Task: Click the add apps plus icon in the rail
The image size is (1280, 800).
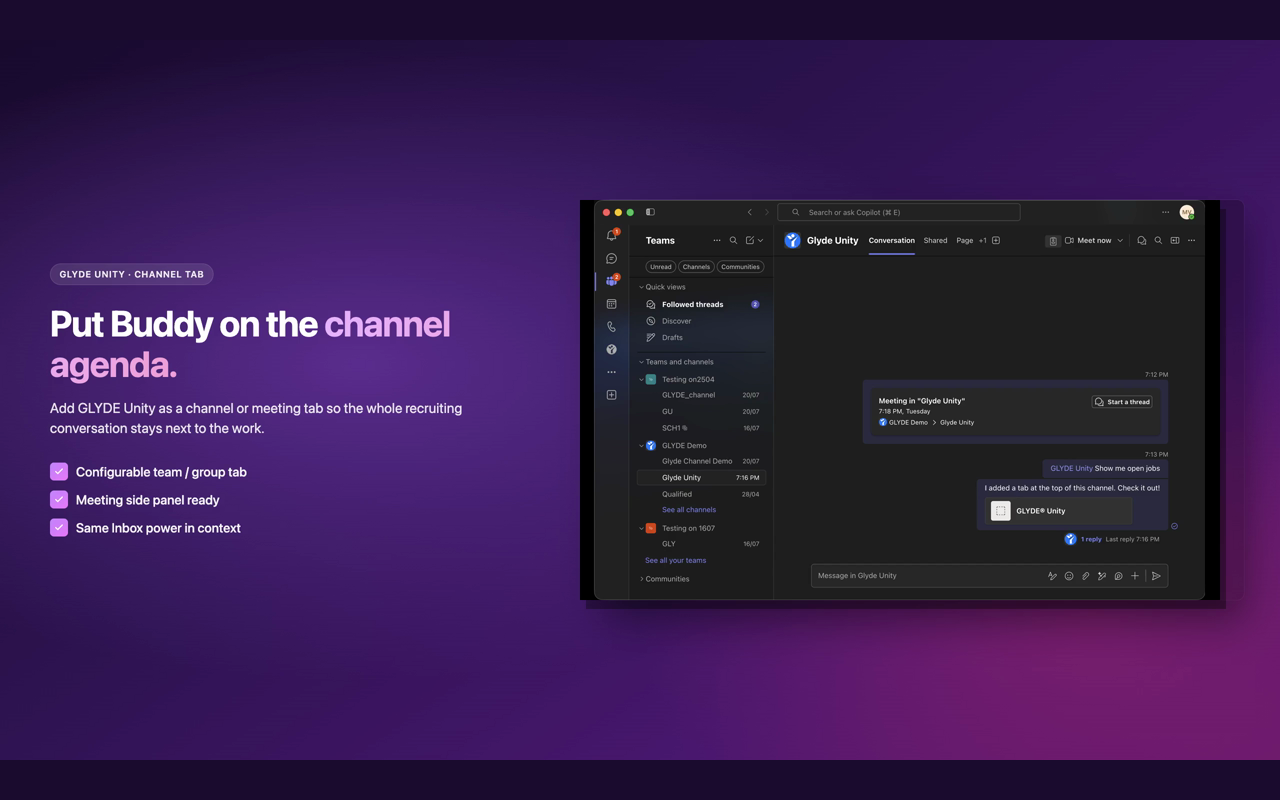Action: (x=612, y=395)
